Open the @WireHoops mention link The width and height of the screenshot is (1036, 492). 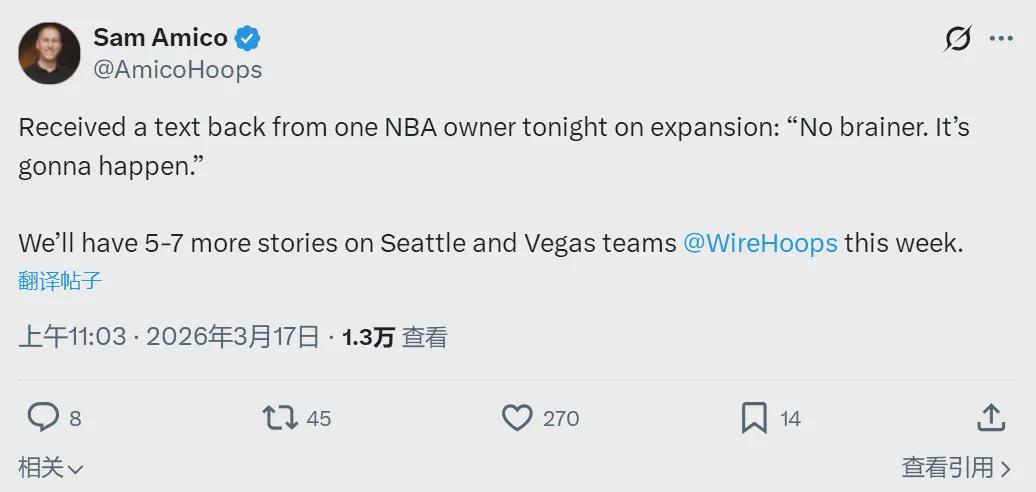760,243
